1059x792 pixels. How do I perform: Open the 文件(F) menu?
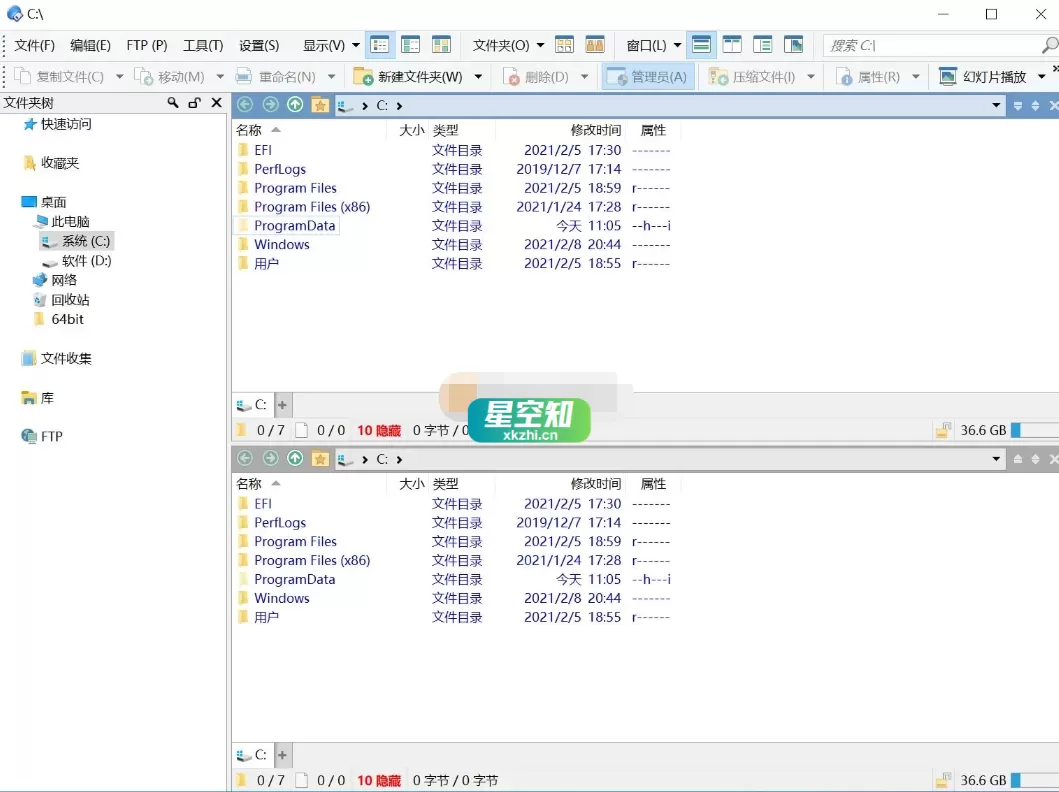tap(35, 44)
